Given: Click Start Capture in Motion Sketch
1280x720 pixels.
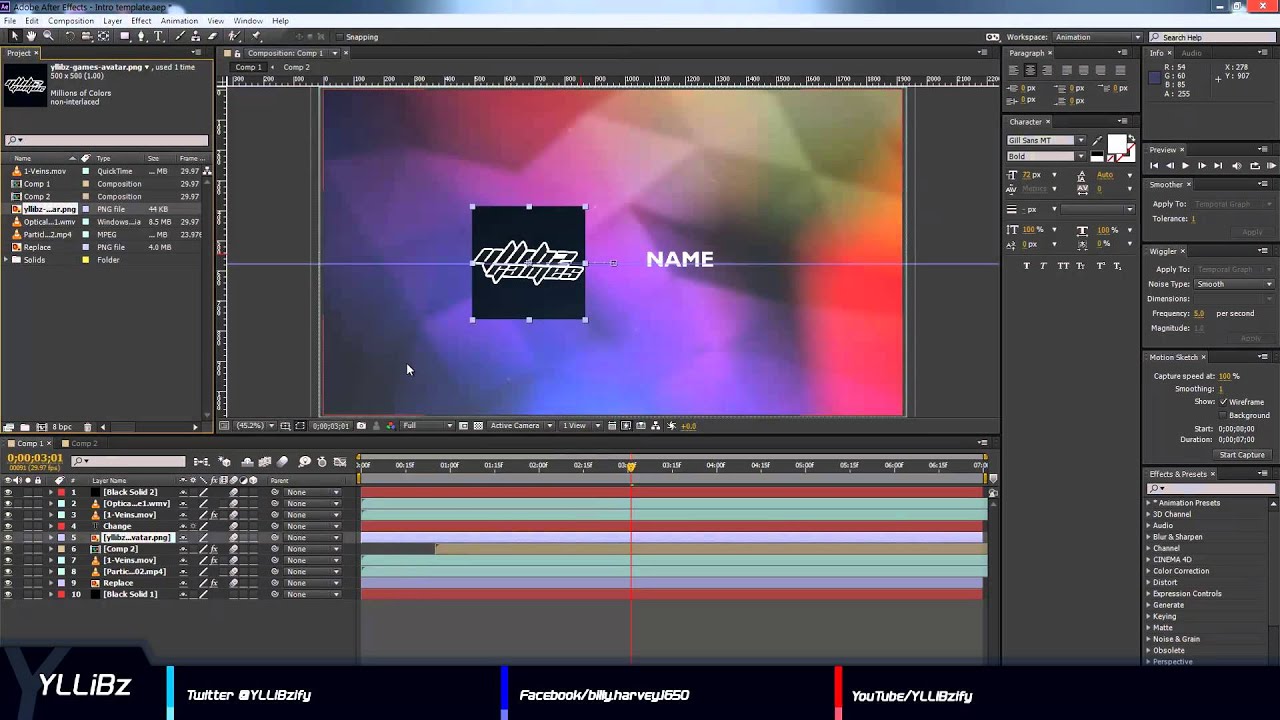Looking at the screenshot, I should (x=1242, y=455).
